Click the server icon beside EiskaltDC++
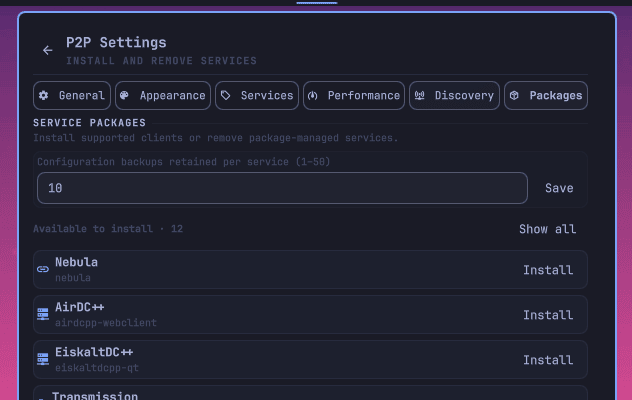Viewport: 632px width, 400px height. (43, 359)
